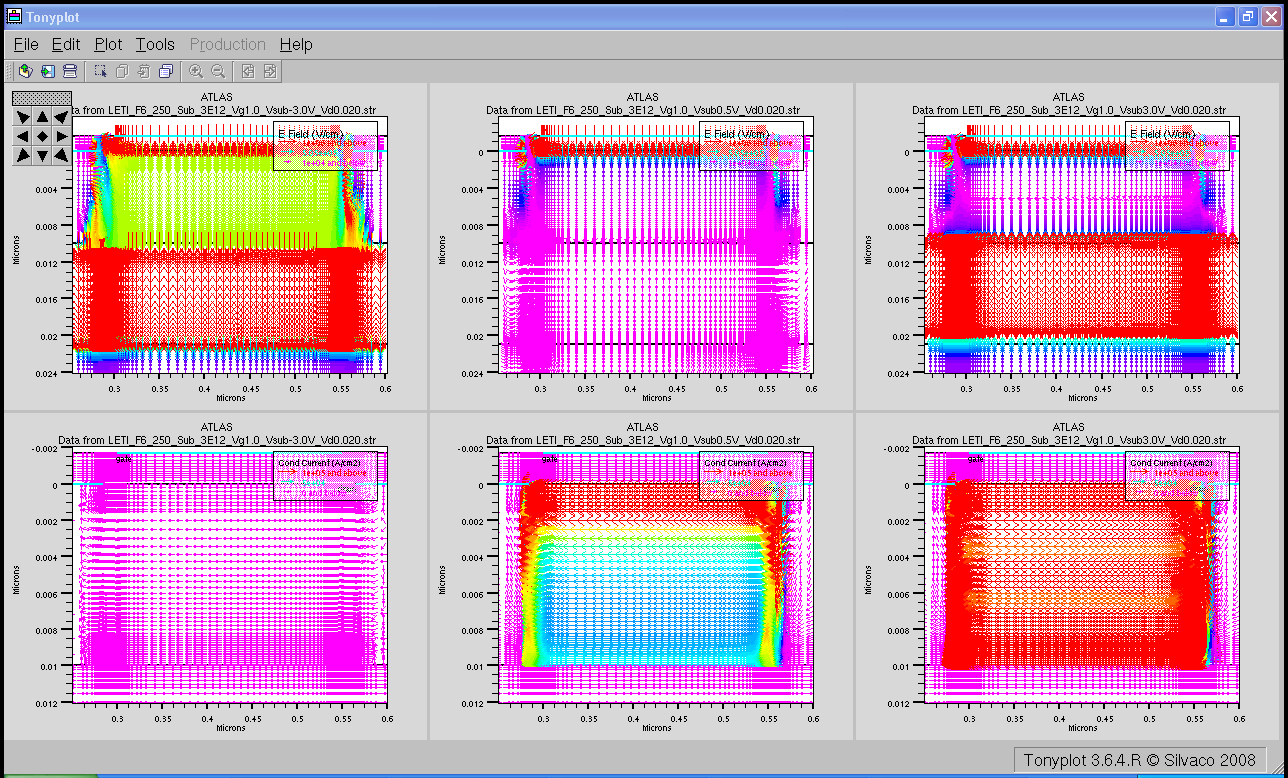This screenshot has height=778, width=1288.
Task: Click the ATLAS heading of top-middle plot
Action: tap(643, 97)
